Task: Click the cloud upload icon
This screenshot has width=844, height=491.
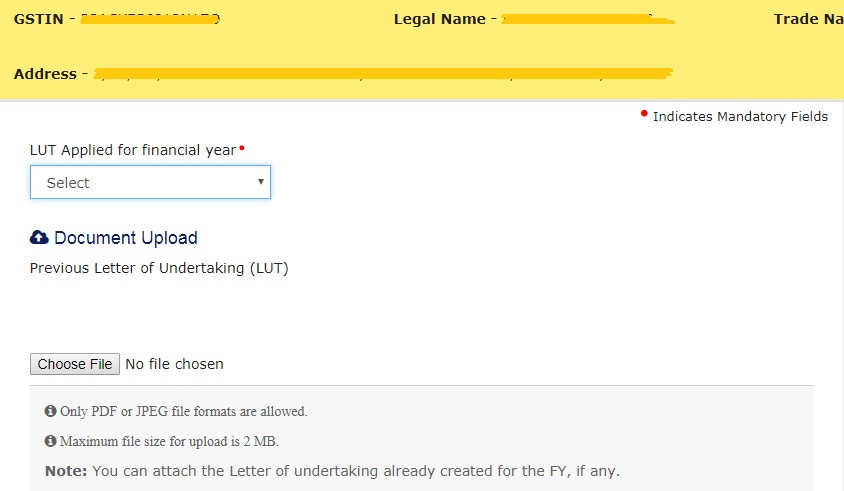Action: click(39, 237)
